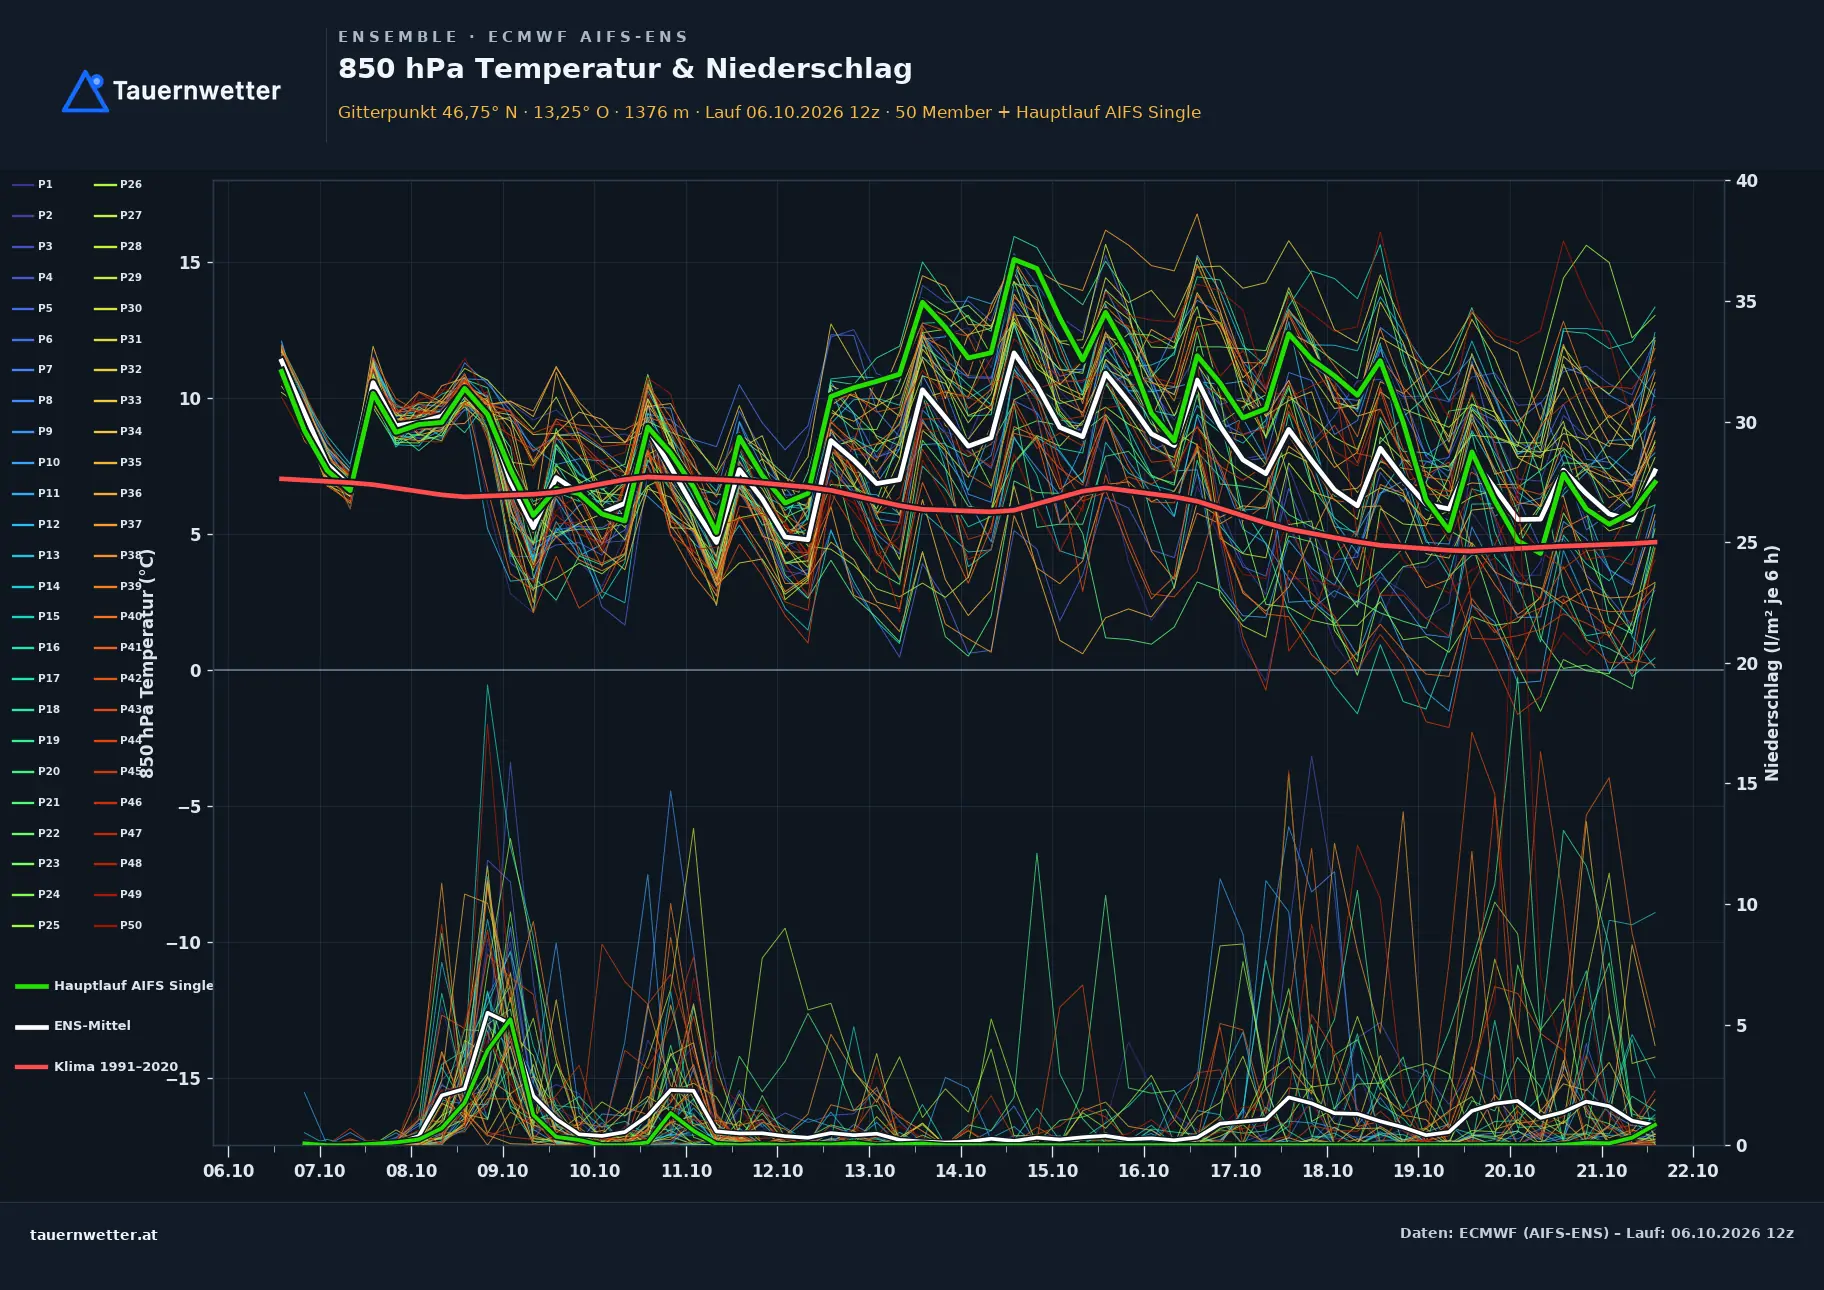This screenshot has width=1824, height=1290.
Task: Open the tauernwetter.at footer link
Action: click(94, 1235)
